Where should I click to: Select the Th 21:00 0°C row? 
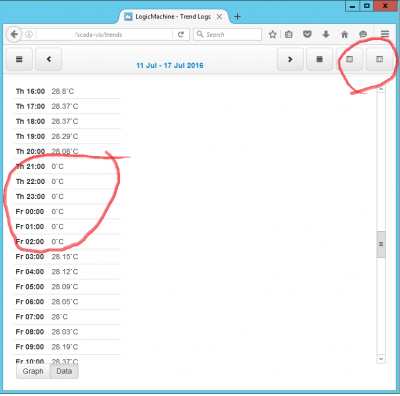coord(67,166)
